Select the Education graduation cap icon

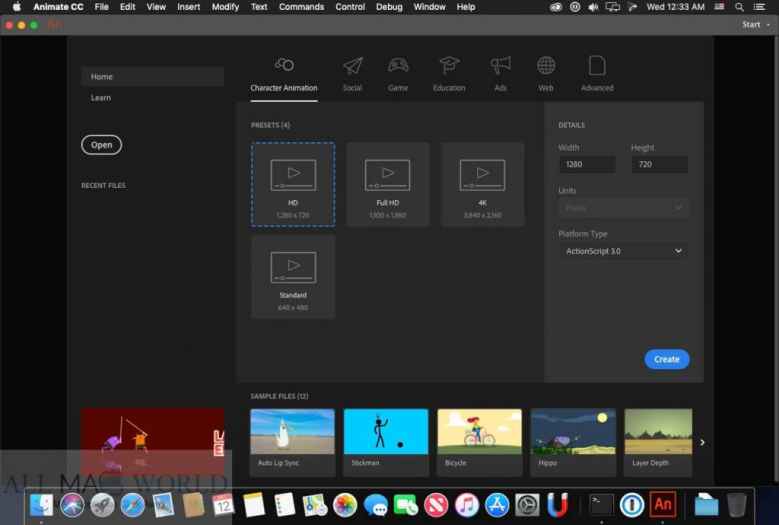[x=449, y=66]
